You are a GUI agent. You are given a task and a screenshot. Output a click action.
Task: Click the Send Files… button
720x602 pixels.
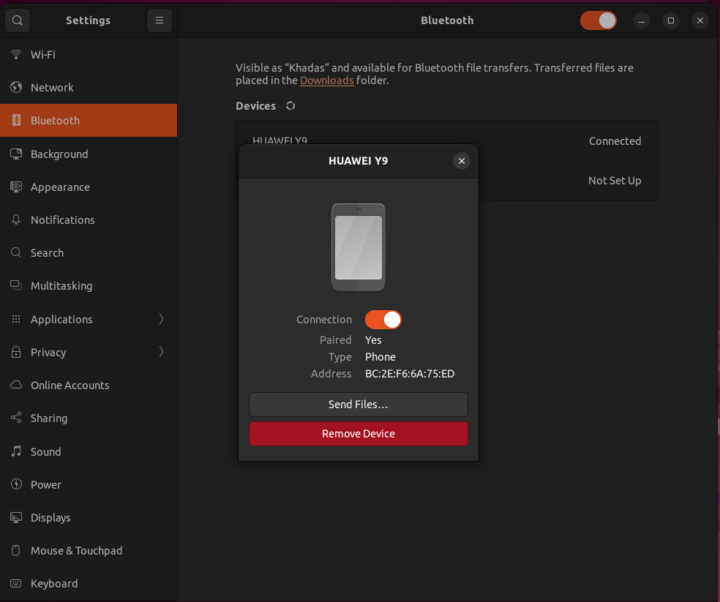tap(358, 404)
